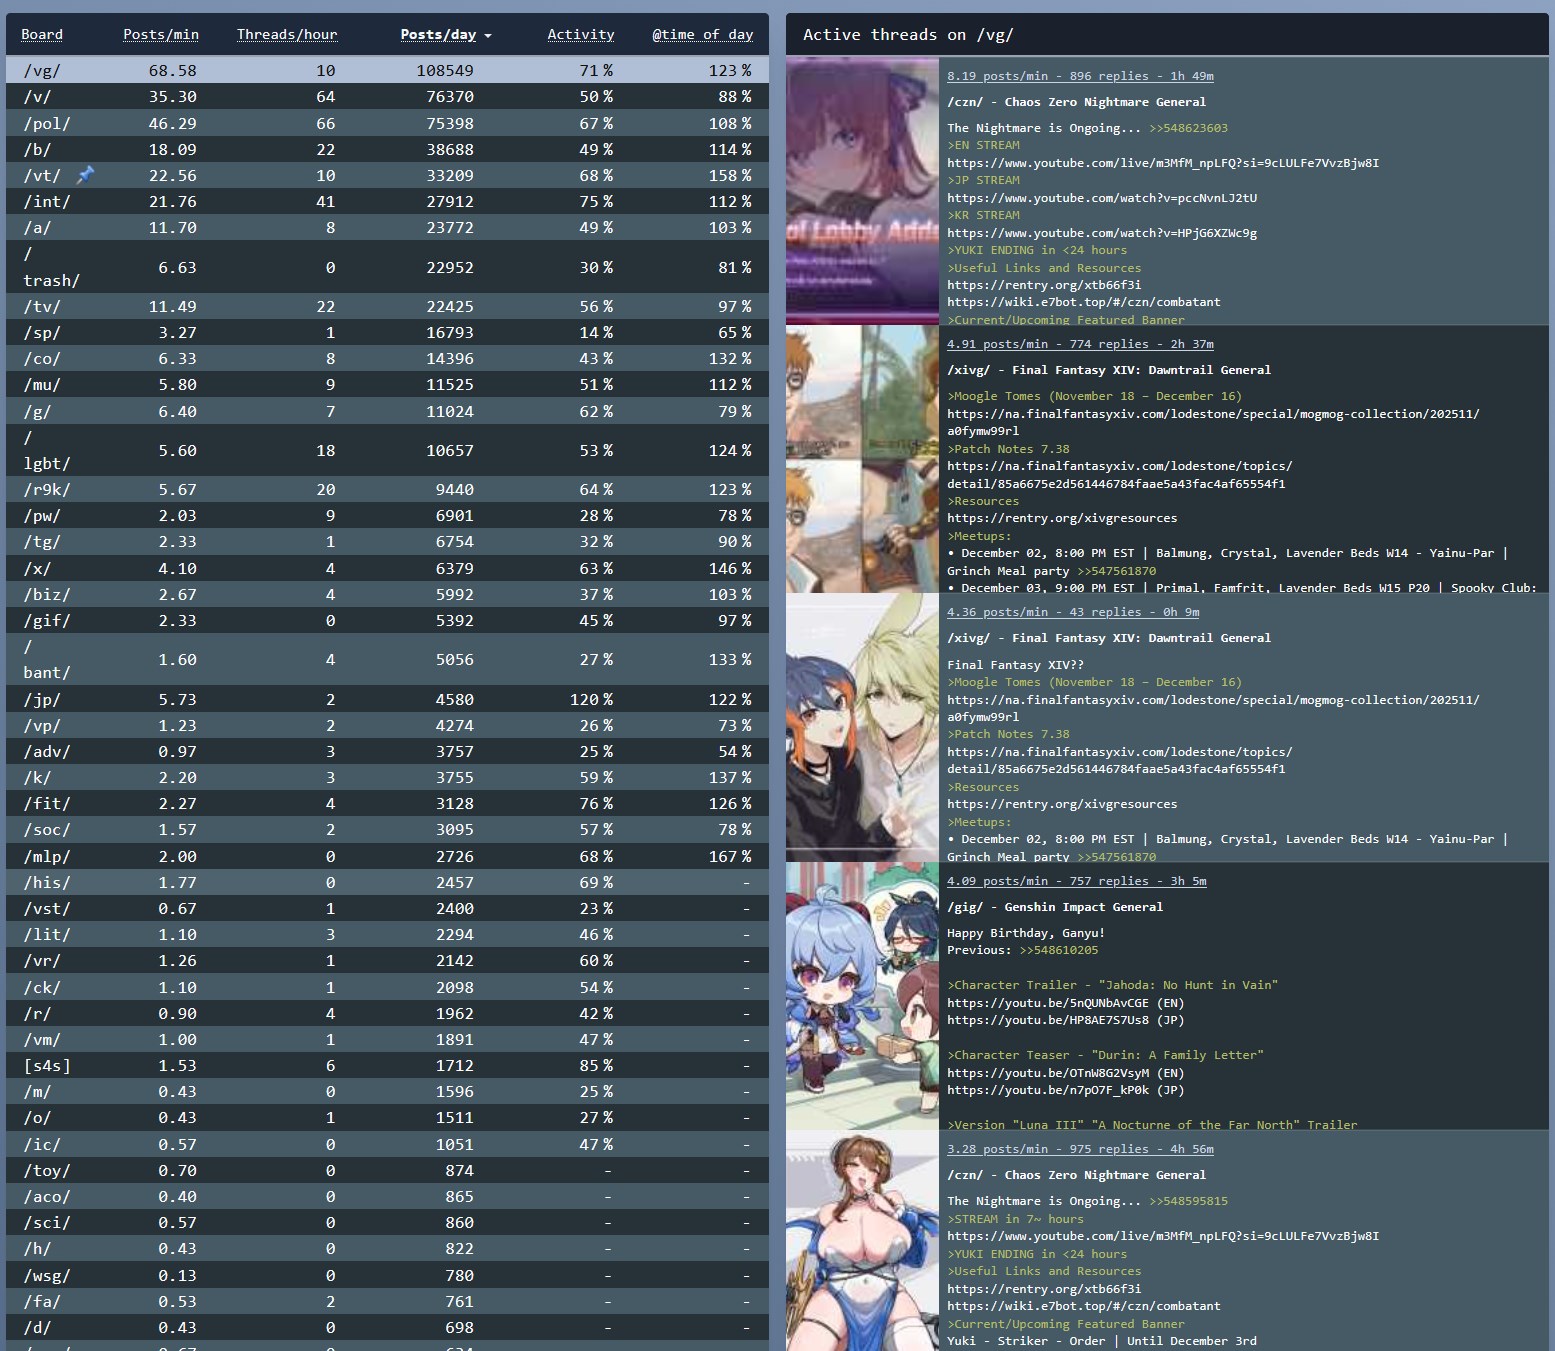The height and width of the screenshot is (1351, 1555).
Task: Select the /toy/ board row
Action: [x=387, y=1170]
